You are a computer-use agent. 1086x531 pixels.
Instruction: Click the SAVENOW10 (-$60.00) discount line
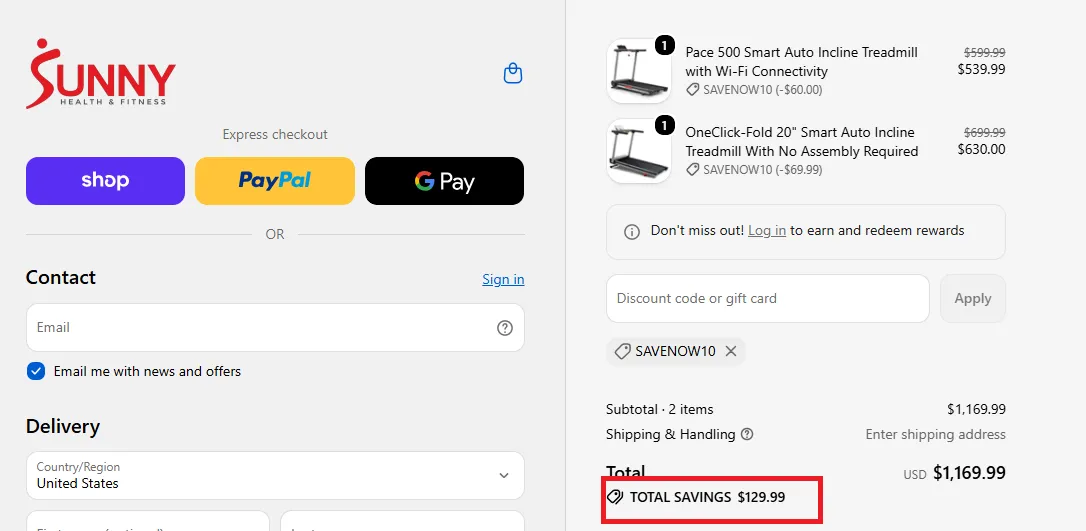pos(754,90)
